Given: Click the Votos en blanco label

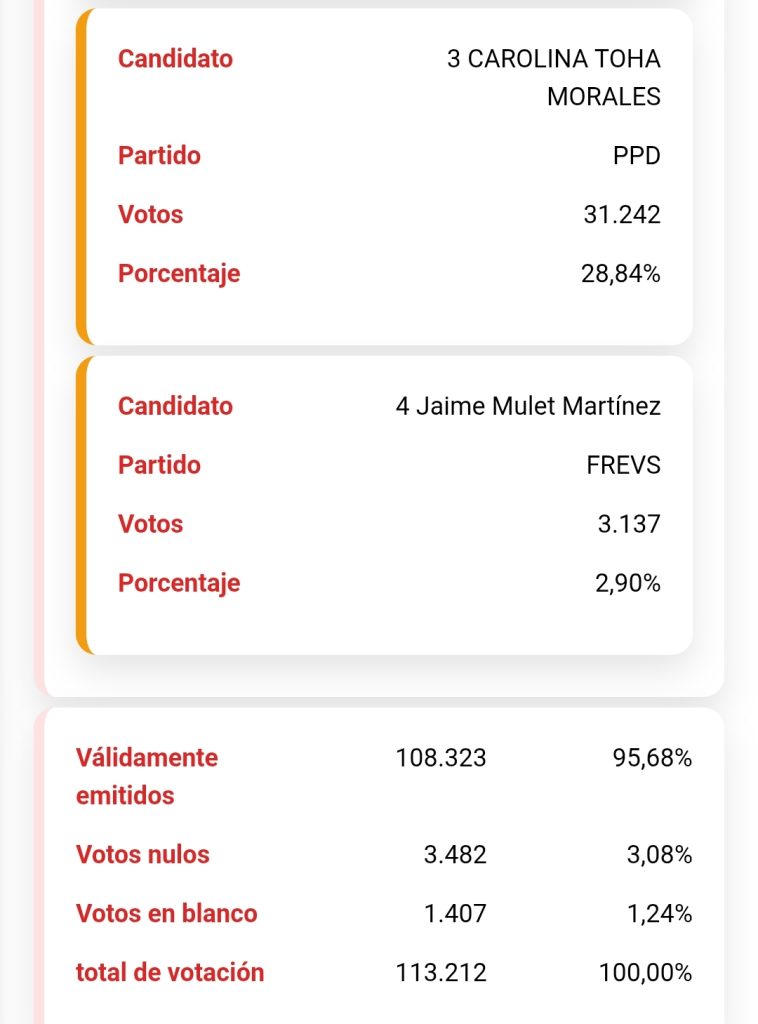Looking at the screenshot, I should [166, 914].
